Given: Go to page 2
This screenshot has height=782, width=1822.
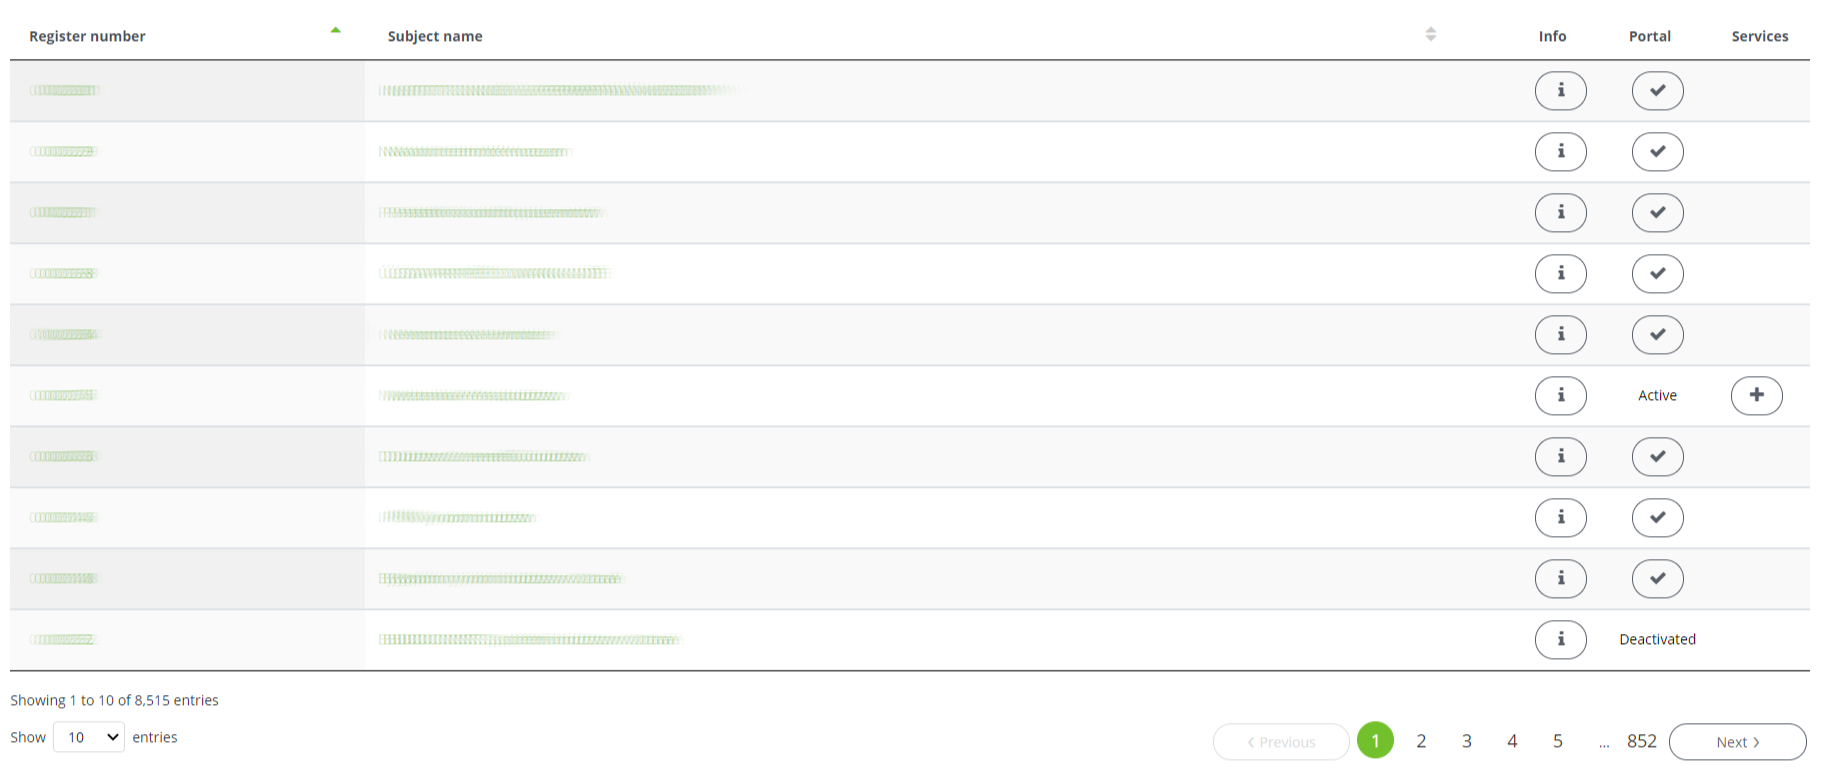Looking at the screenshot, I should pos(1421,741).
